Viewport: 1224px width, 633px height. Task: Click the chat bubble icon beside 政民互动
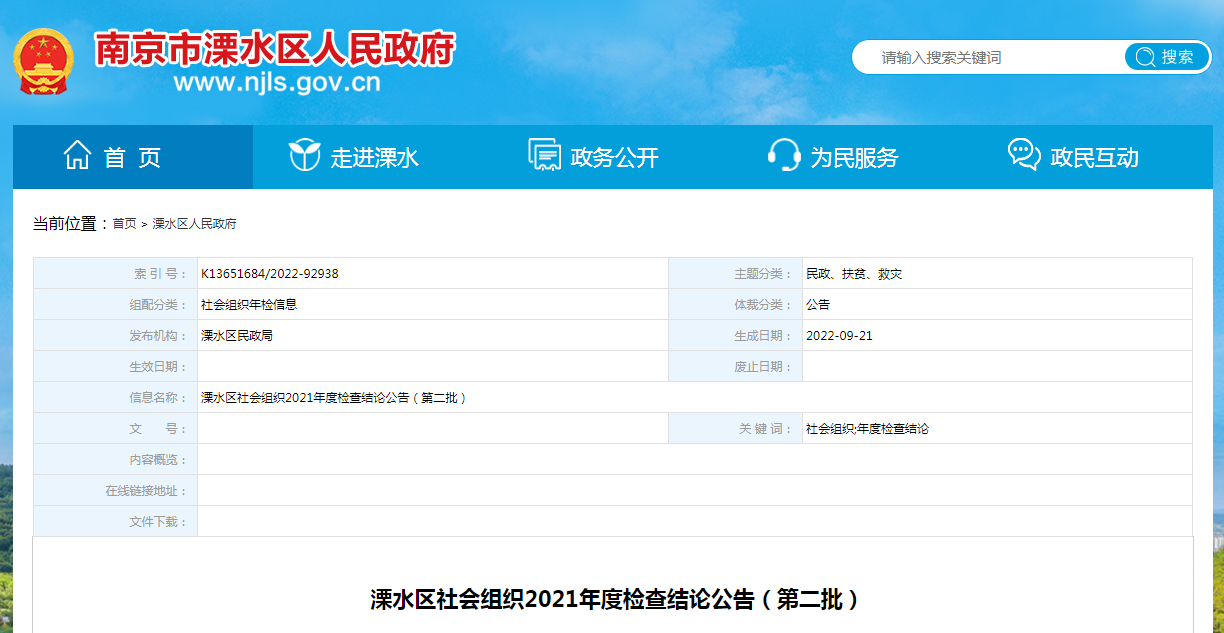pos(1023,156)
